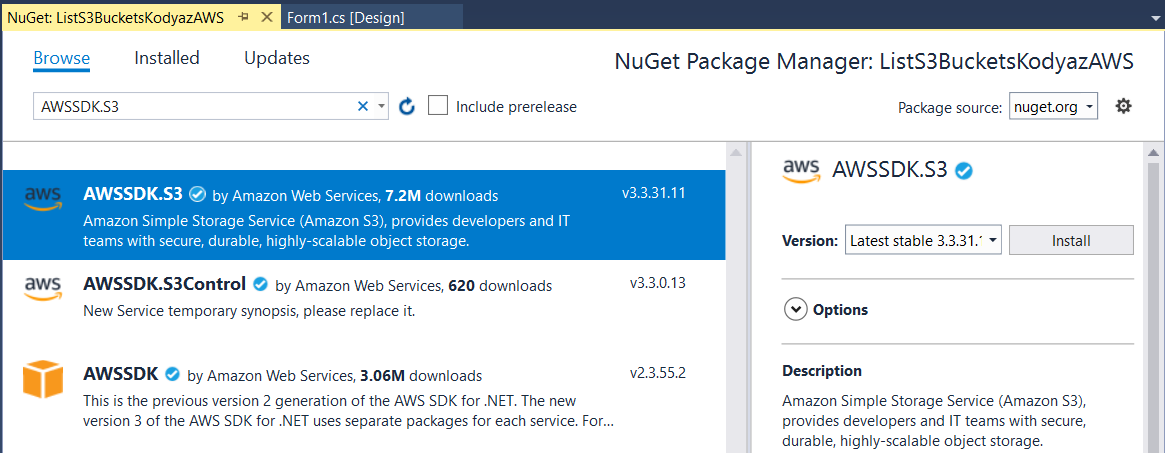Click the 3.06M downloads text
This screenshot has width=1165, height=453.
click(421, 375)
